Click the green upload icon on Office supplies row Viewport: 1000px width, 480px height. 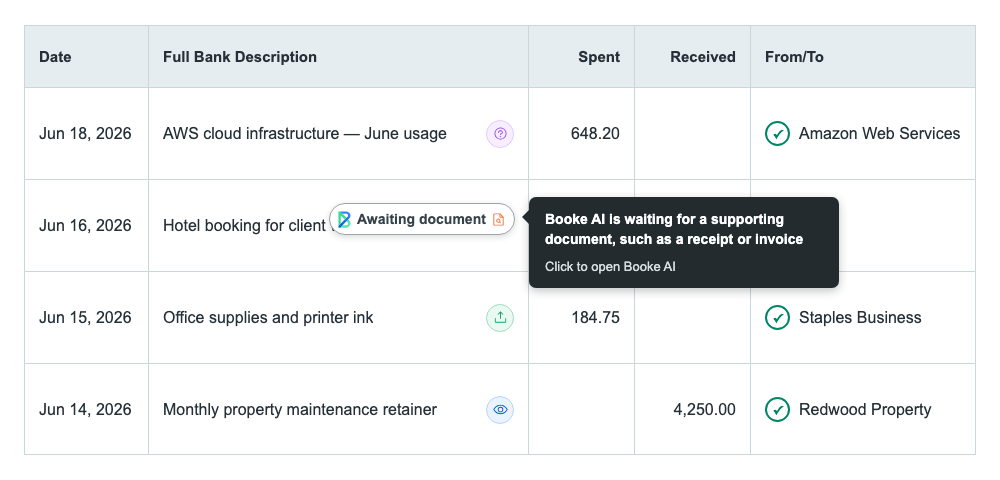coord(500,317)
